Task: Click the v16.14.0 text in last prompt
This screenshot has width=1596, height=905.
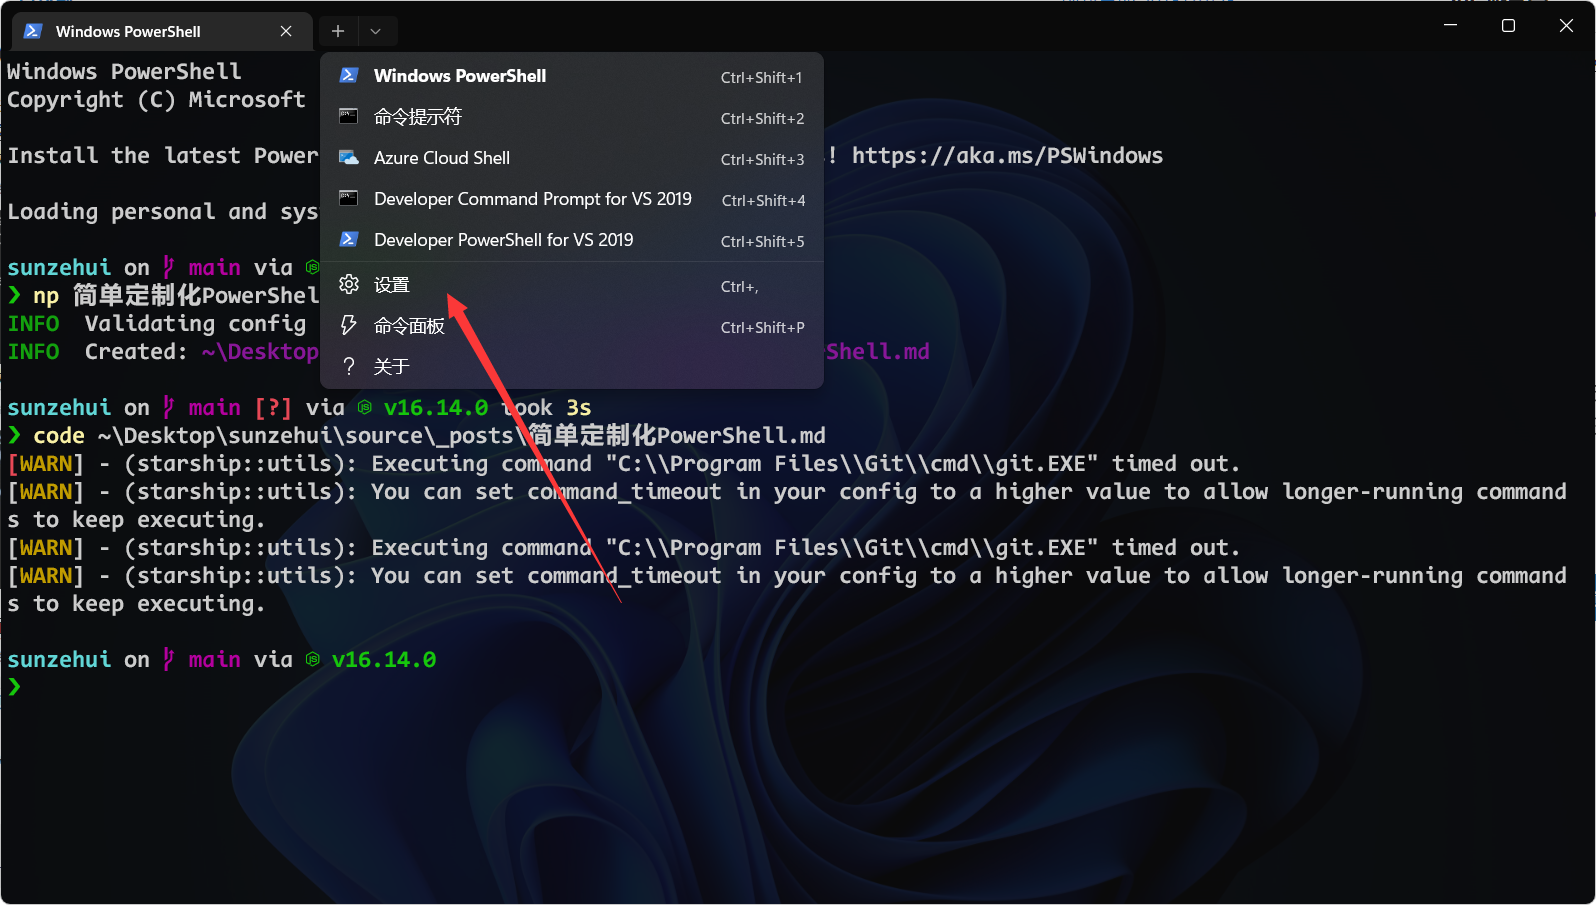Action: [x=384, y=659]
